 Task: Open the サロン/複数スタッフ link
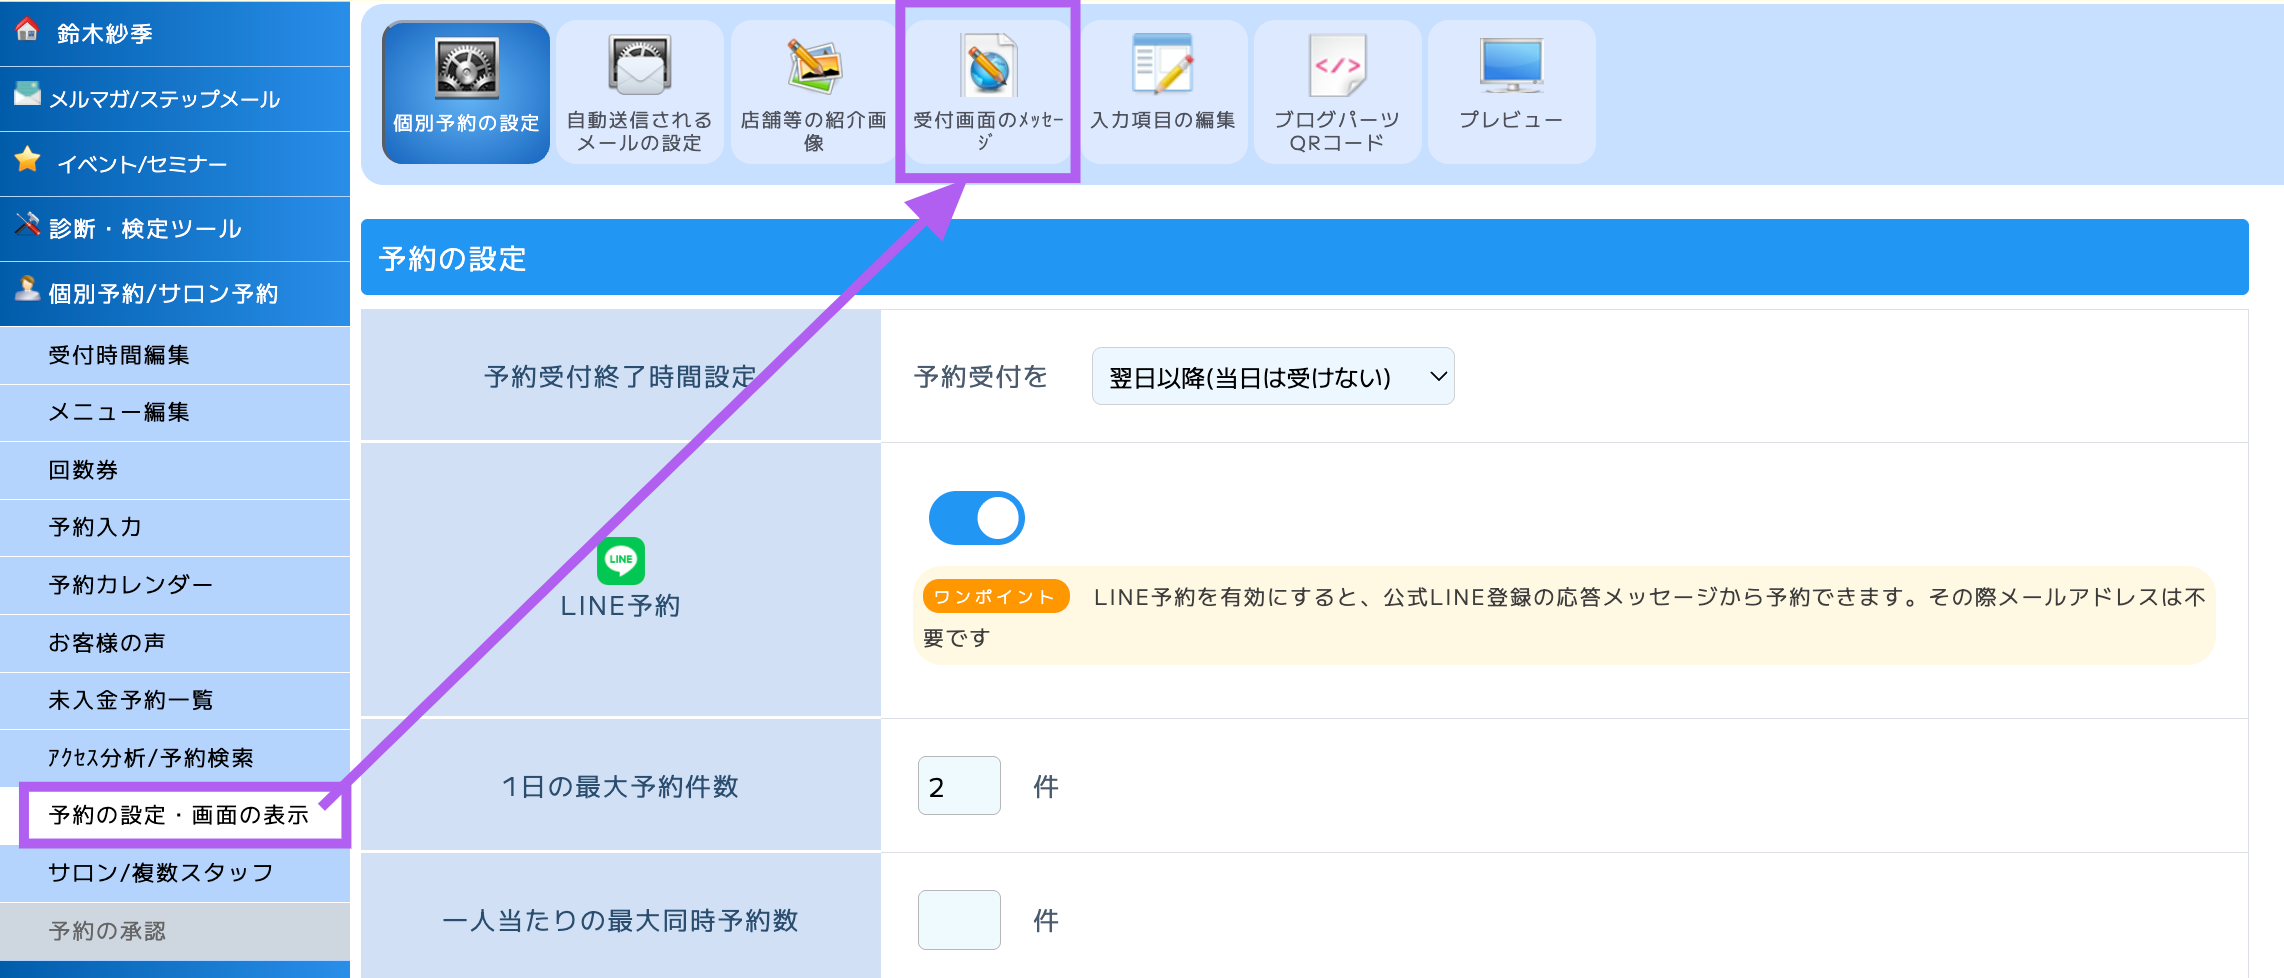pyautogui.click(x=160, y=873)
